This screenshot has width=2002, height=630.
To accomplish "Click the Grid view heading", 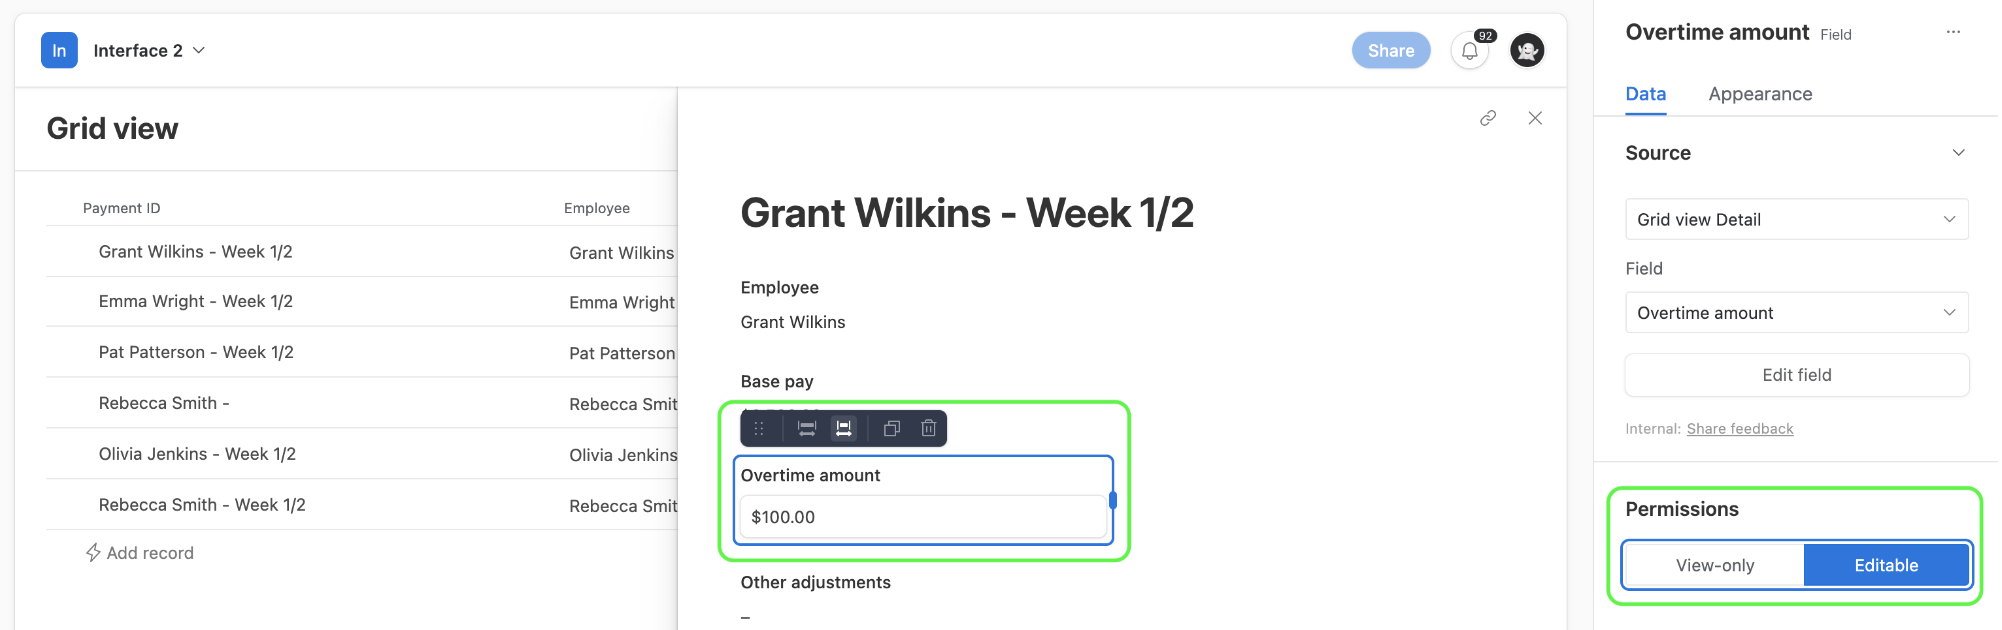I will pos(112,129).
